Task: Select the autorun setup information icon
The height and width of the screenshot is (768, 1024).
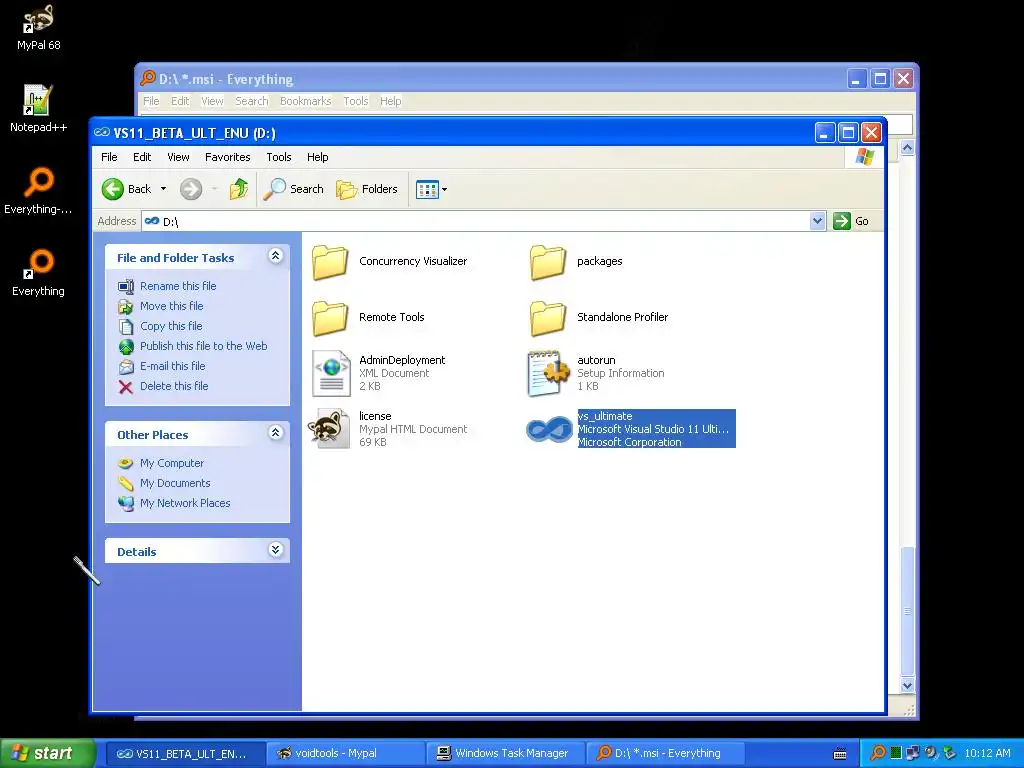Action: pos(549,374)
